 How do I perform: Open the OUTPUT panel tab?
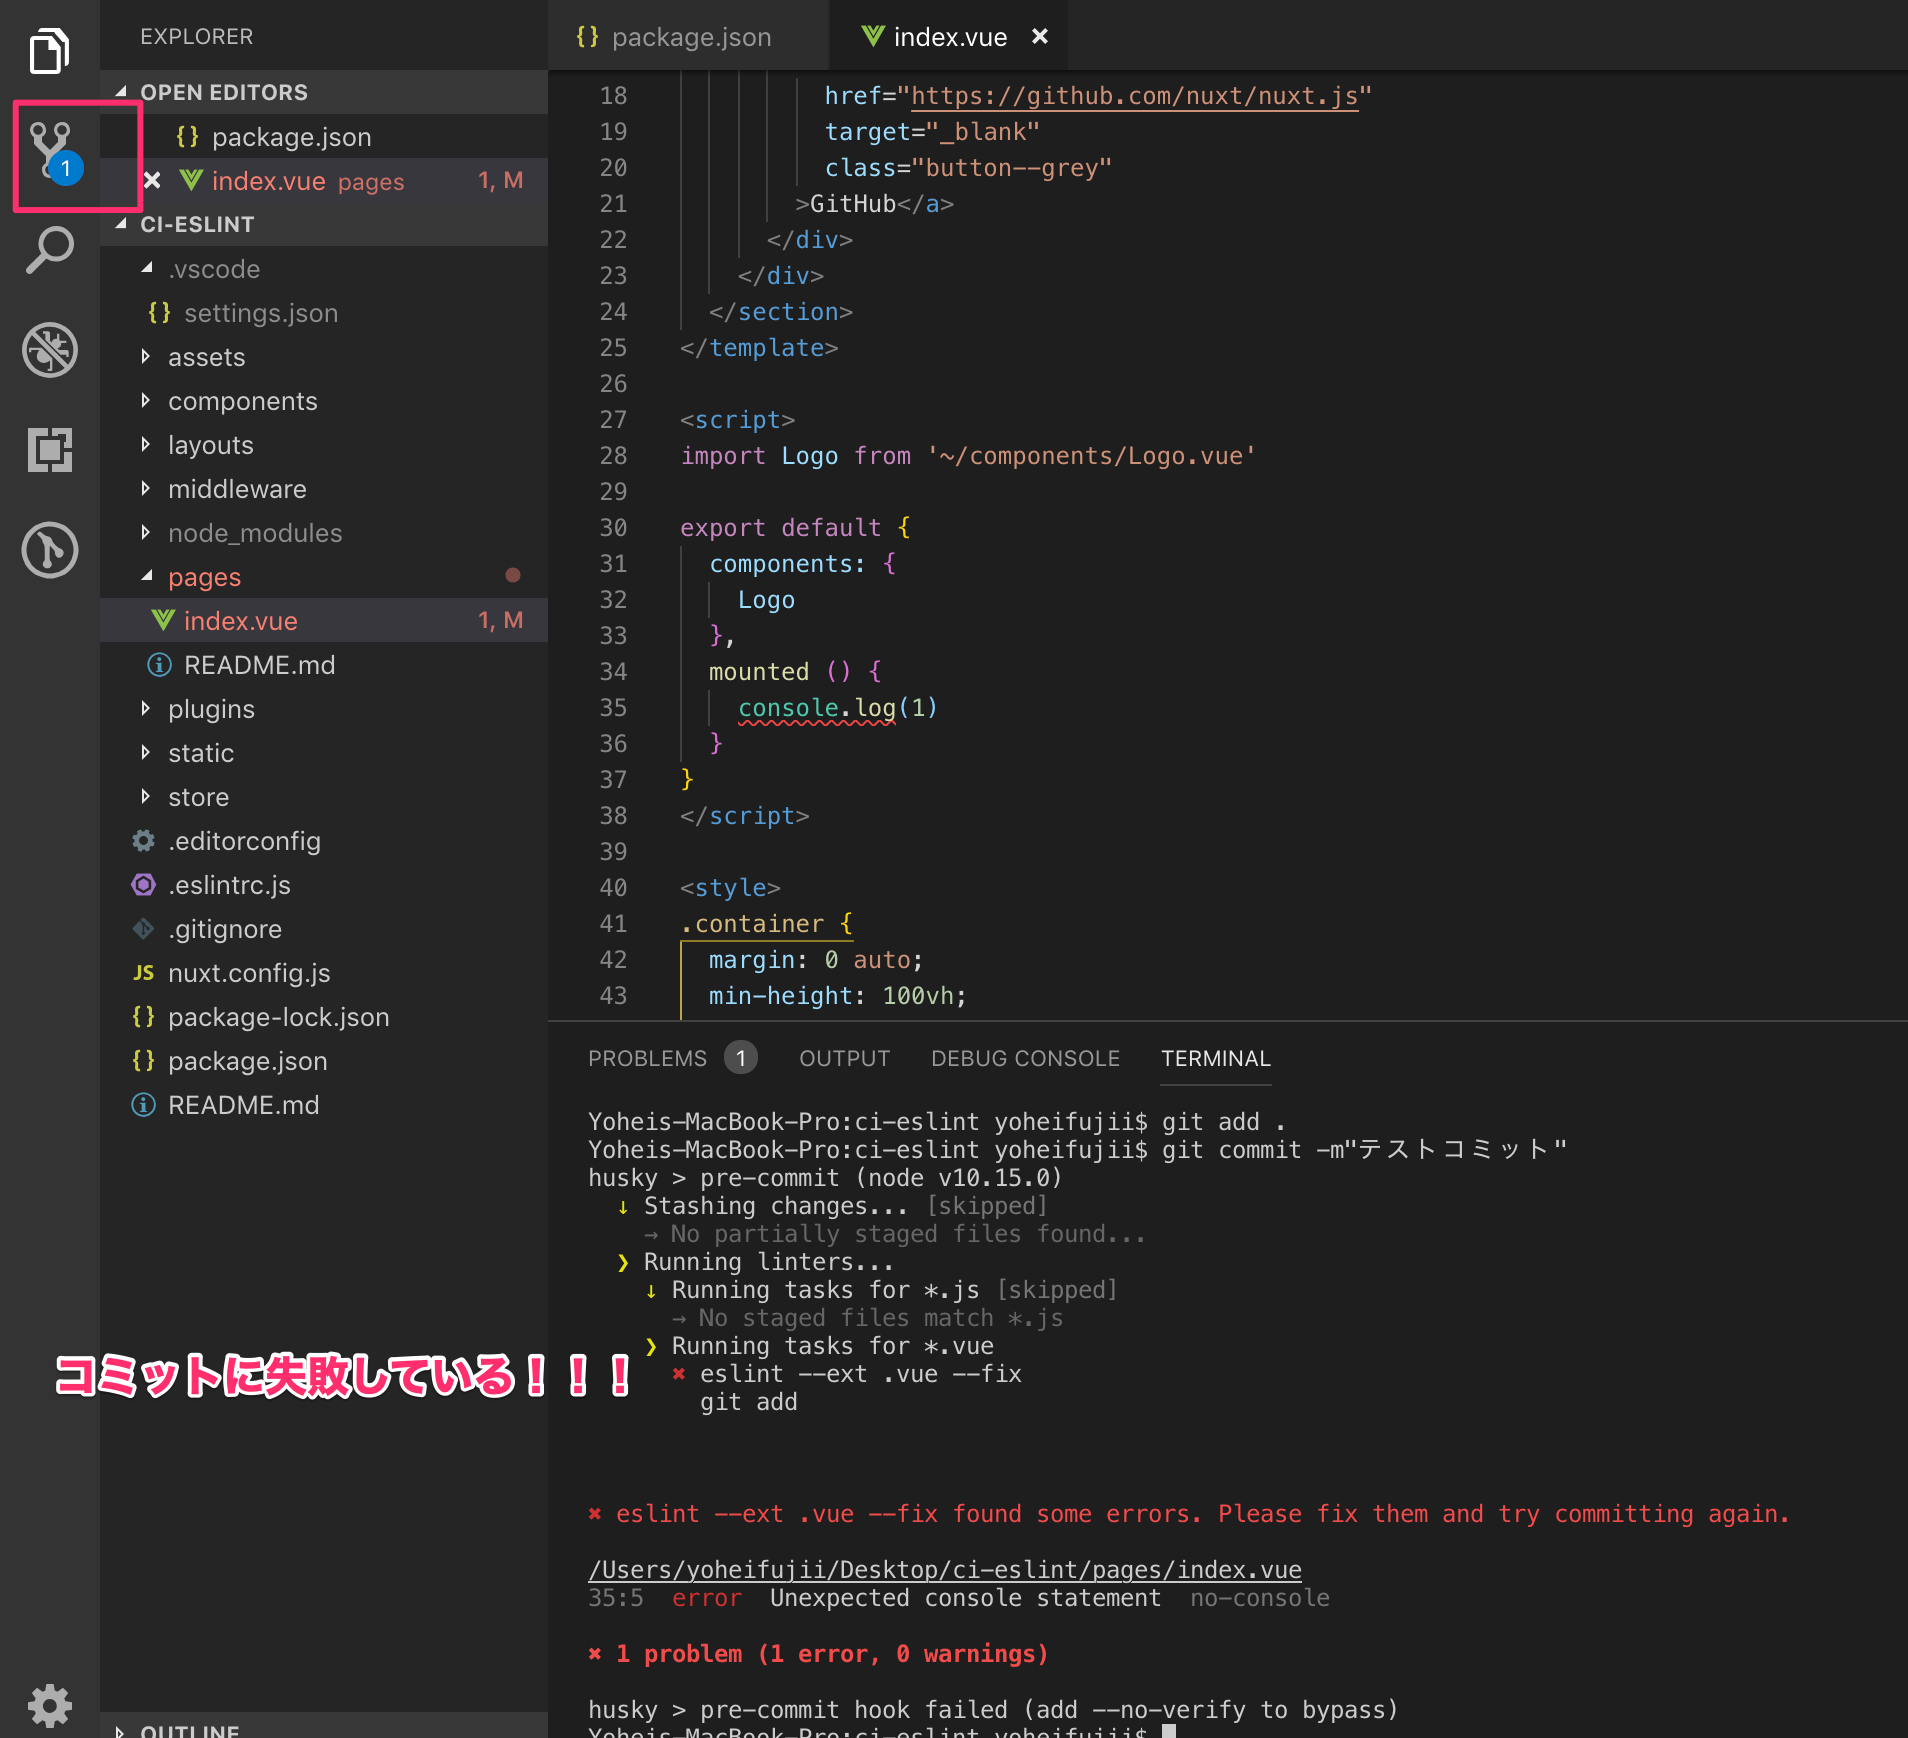tap(844, 1058)
